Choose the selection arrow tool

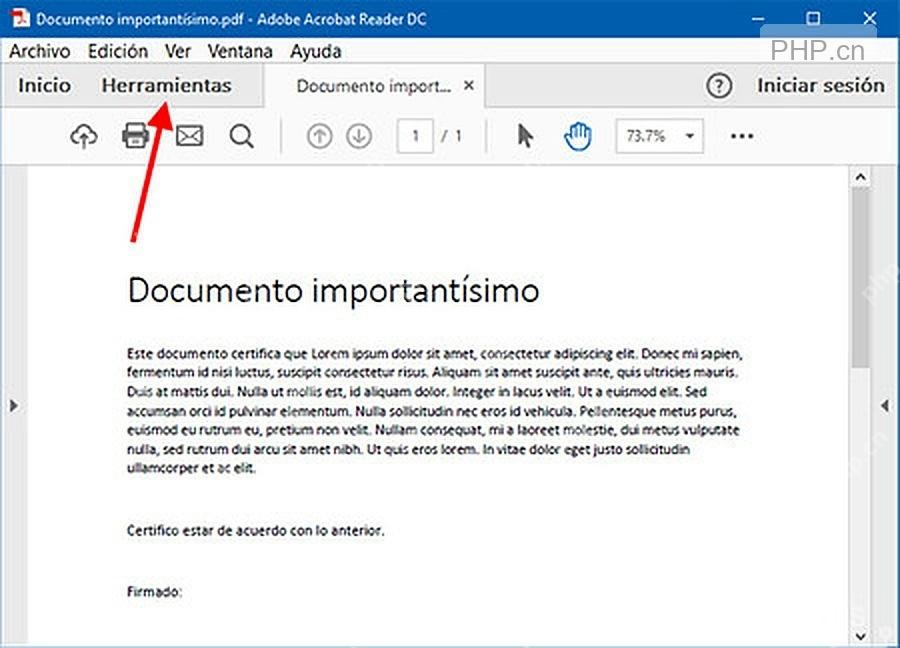pos(525,137)
